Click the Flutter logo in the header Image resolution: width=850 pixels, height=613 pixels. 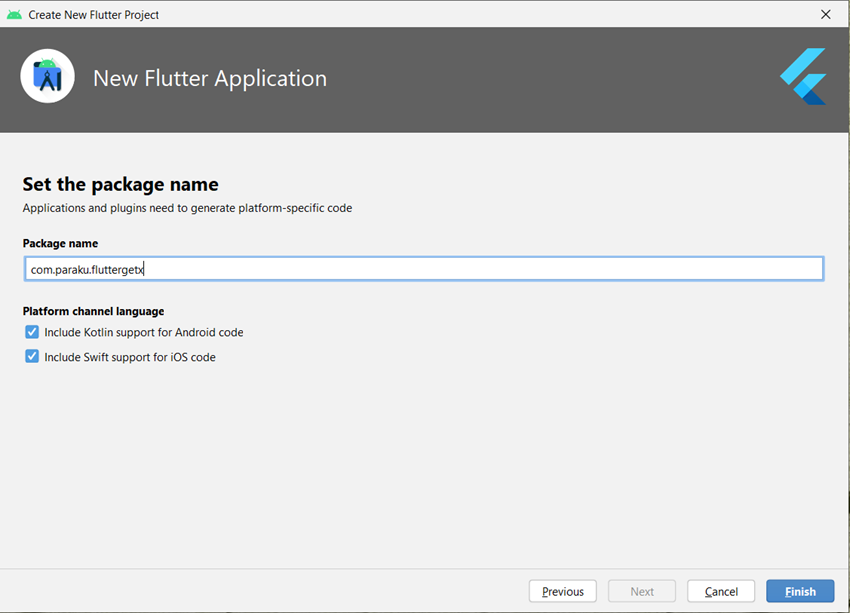pyautogui.click(x=803, y=76)
